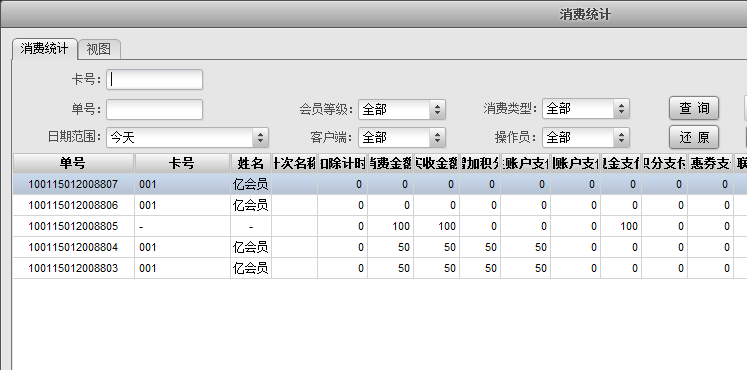Click the 查询 button
This screenshot has width=747, height=370.
[694, 109]
